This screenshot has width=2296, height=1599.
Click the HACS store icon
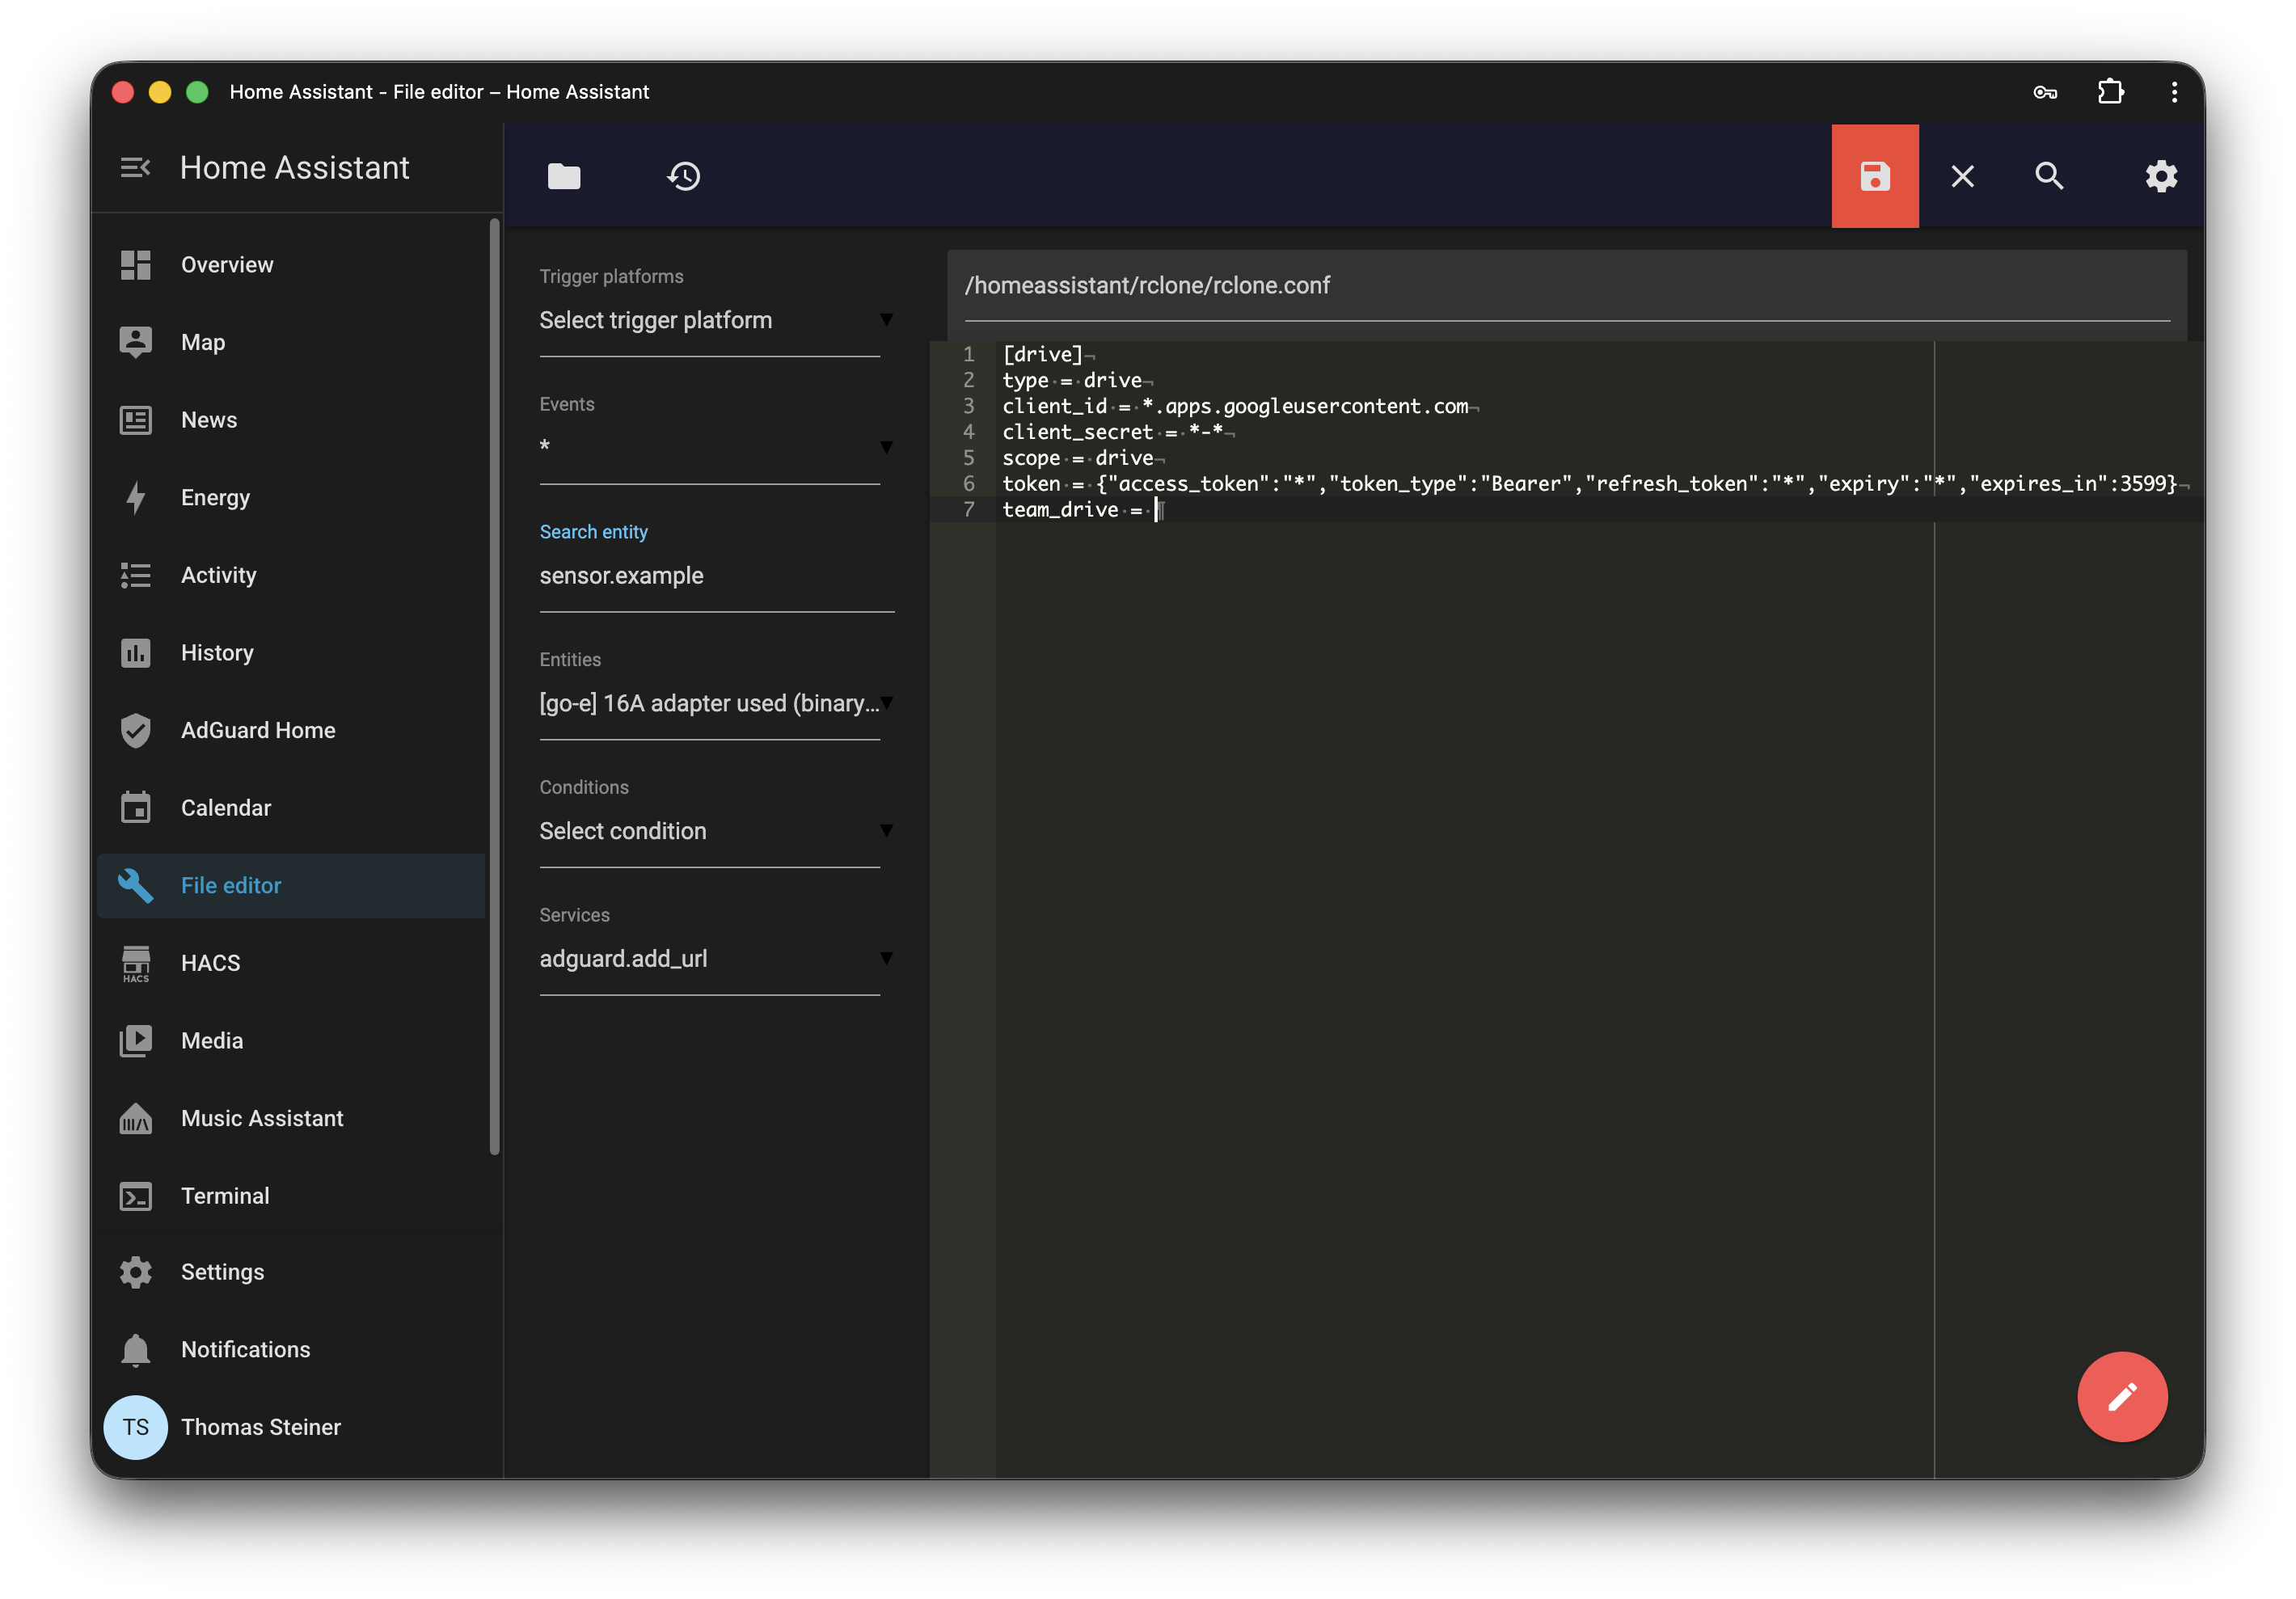136,963
